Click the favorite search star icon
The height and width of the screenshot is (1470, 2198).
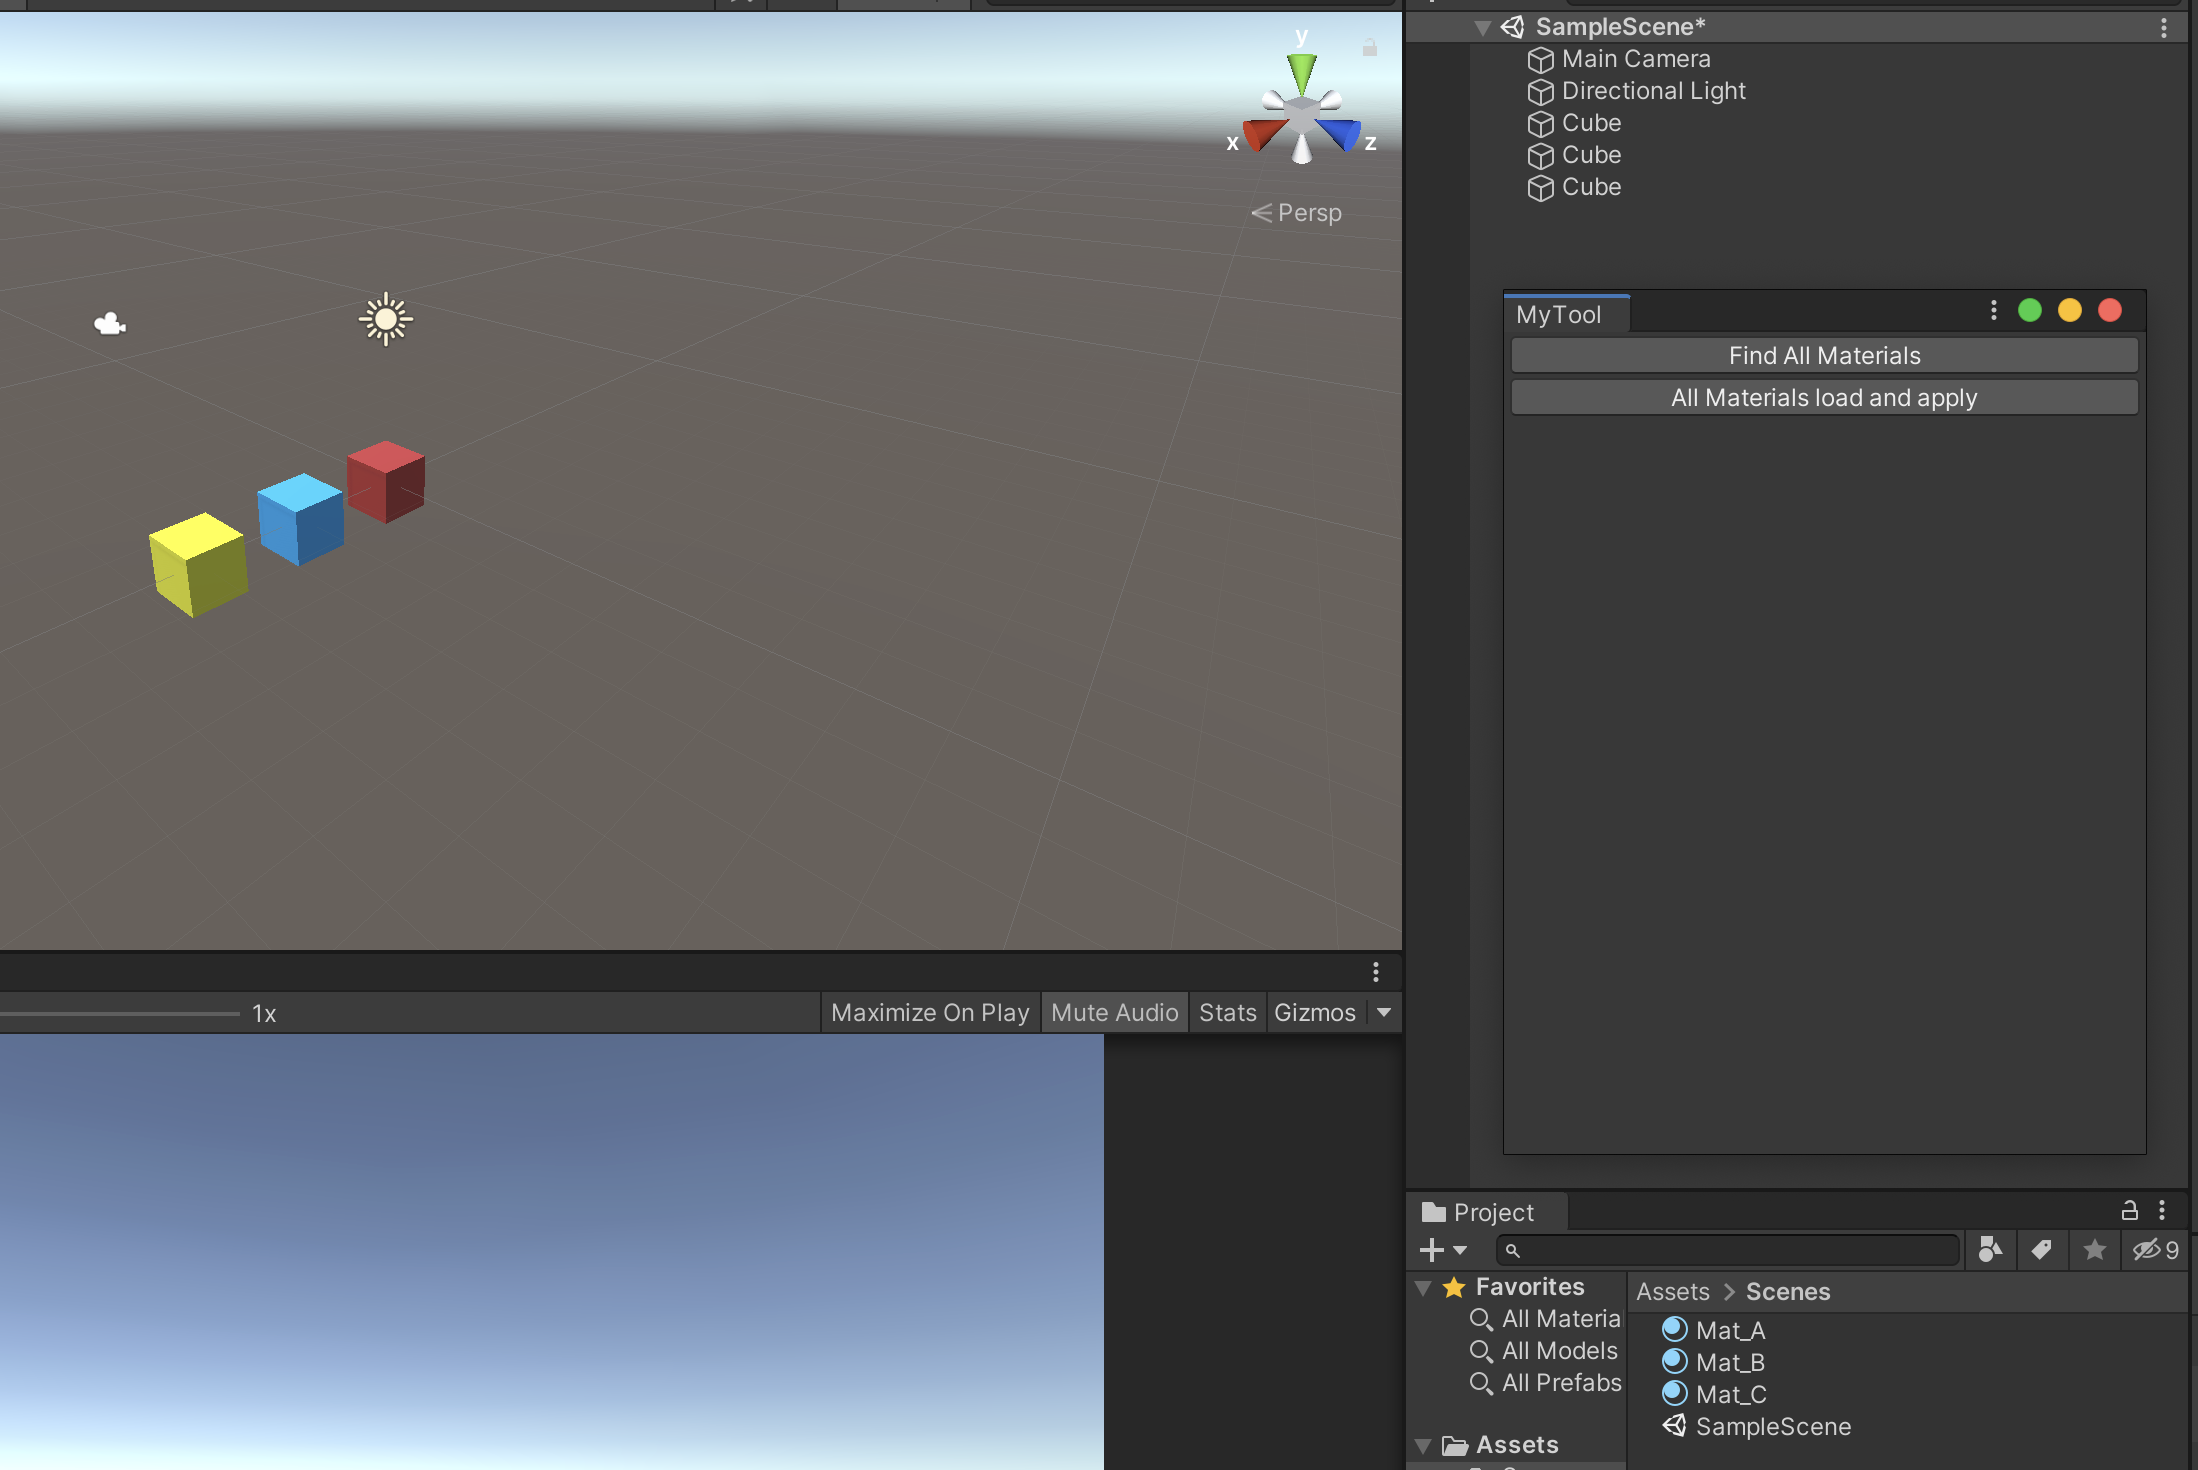2094,1250
